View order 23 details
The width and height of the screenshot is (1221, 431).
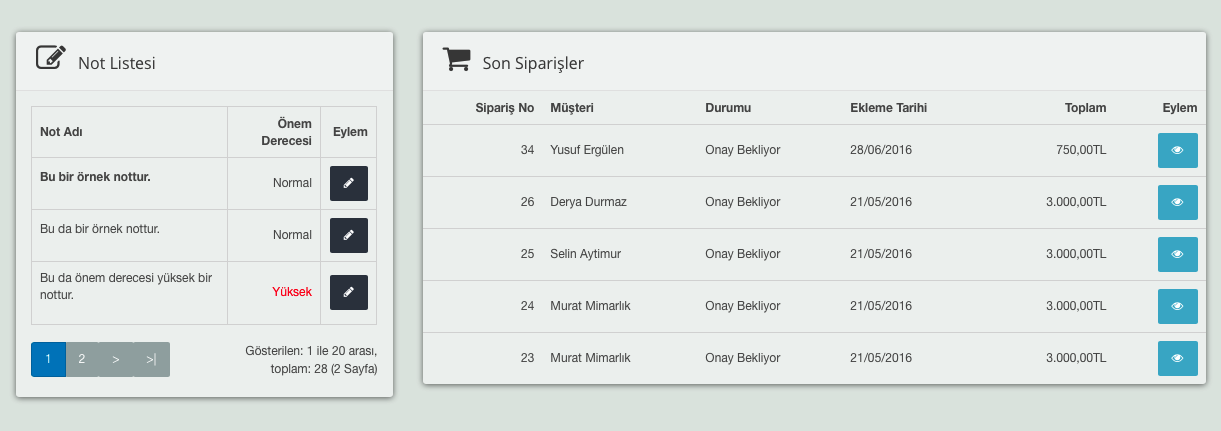1177,358
